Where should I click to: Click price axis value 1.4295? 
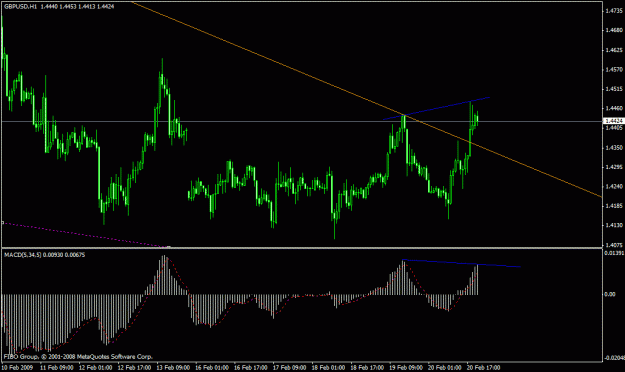[x=613, y=167]
